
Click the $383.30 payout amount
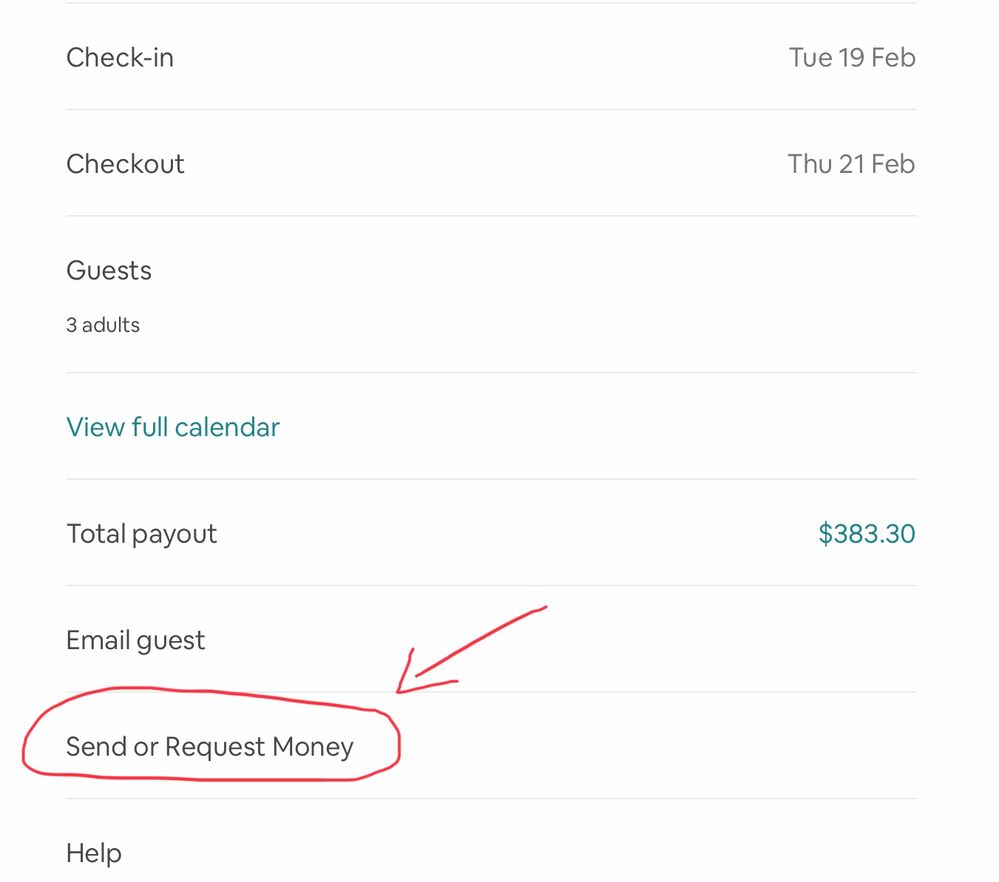pyautogui.click(x=866, y=533)
